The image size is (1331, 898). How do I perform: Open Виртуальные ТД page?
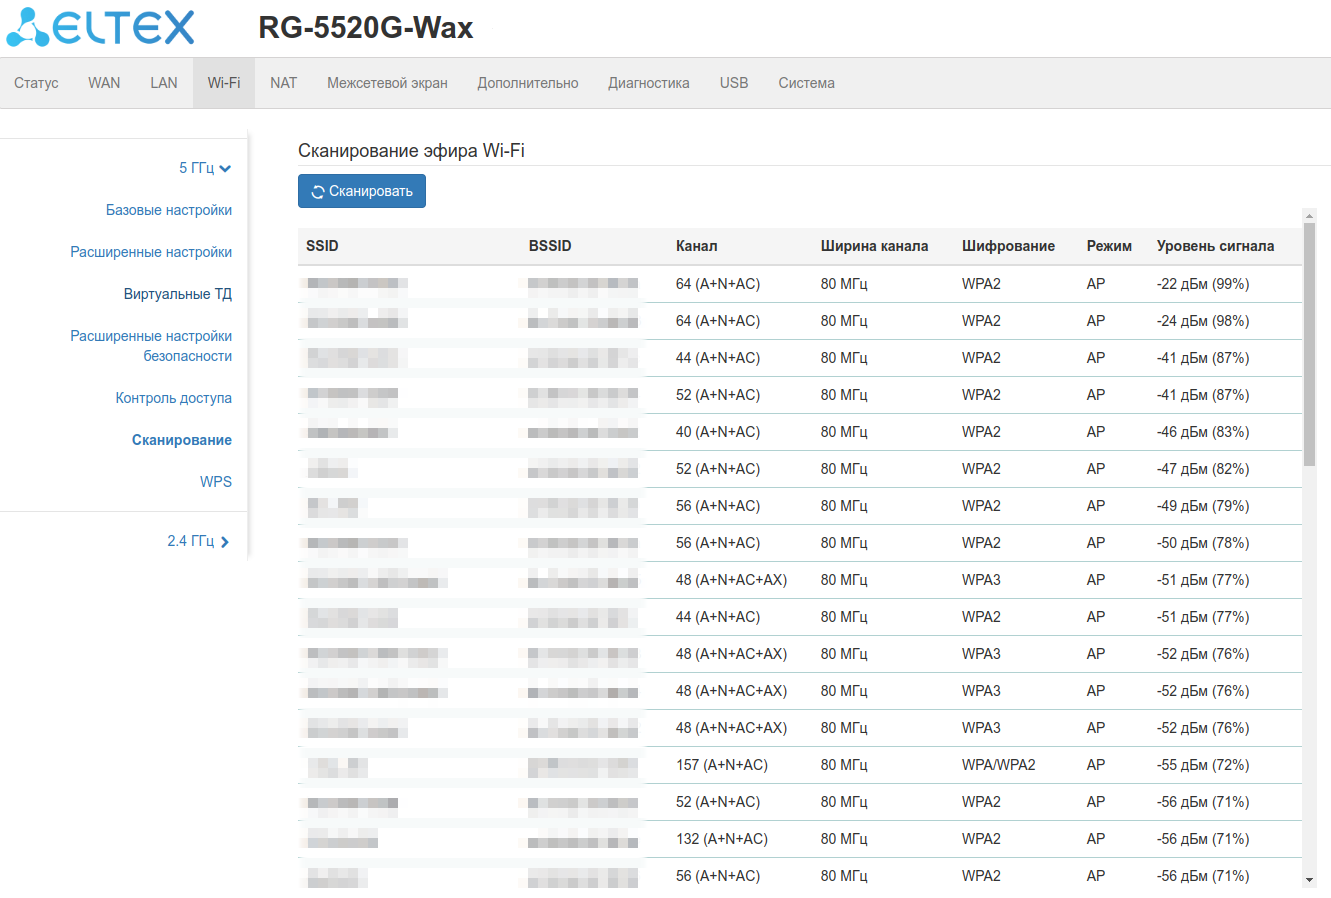coord(177,294)
